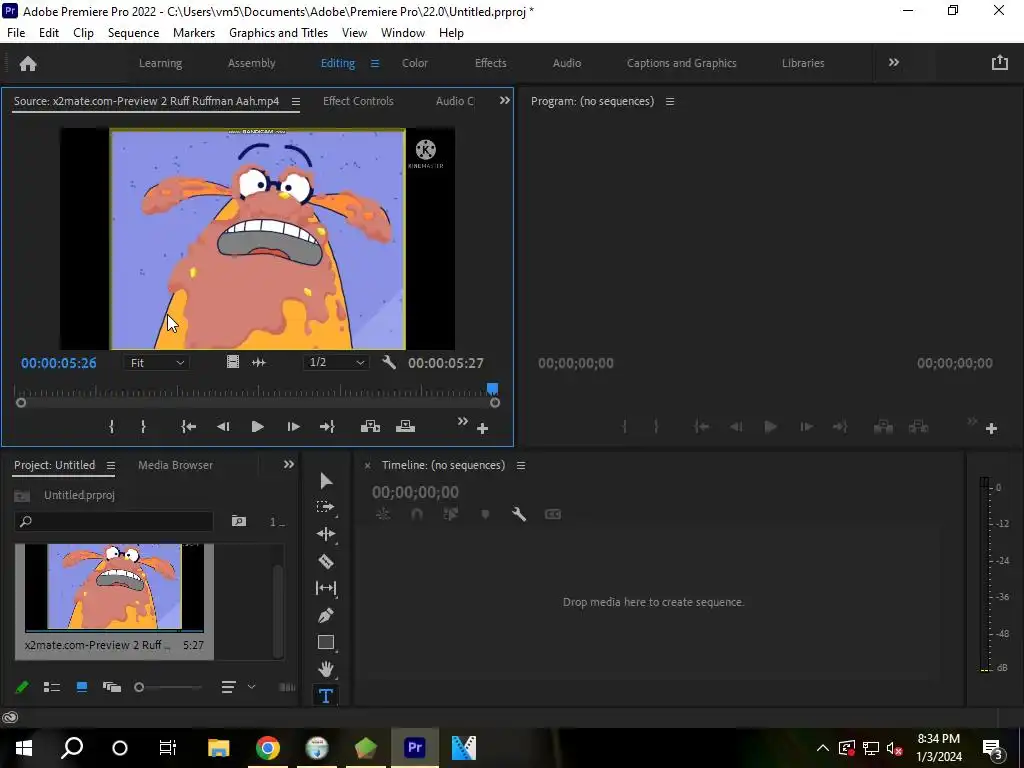Switch to Effect Controls tab
Image resolution: width=1024 pixels, height=768 pixels.
point(358,101)
